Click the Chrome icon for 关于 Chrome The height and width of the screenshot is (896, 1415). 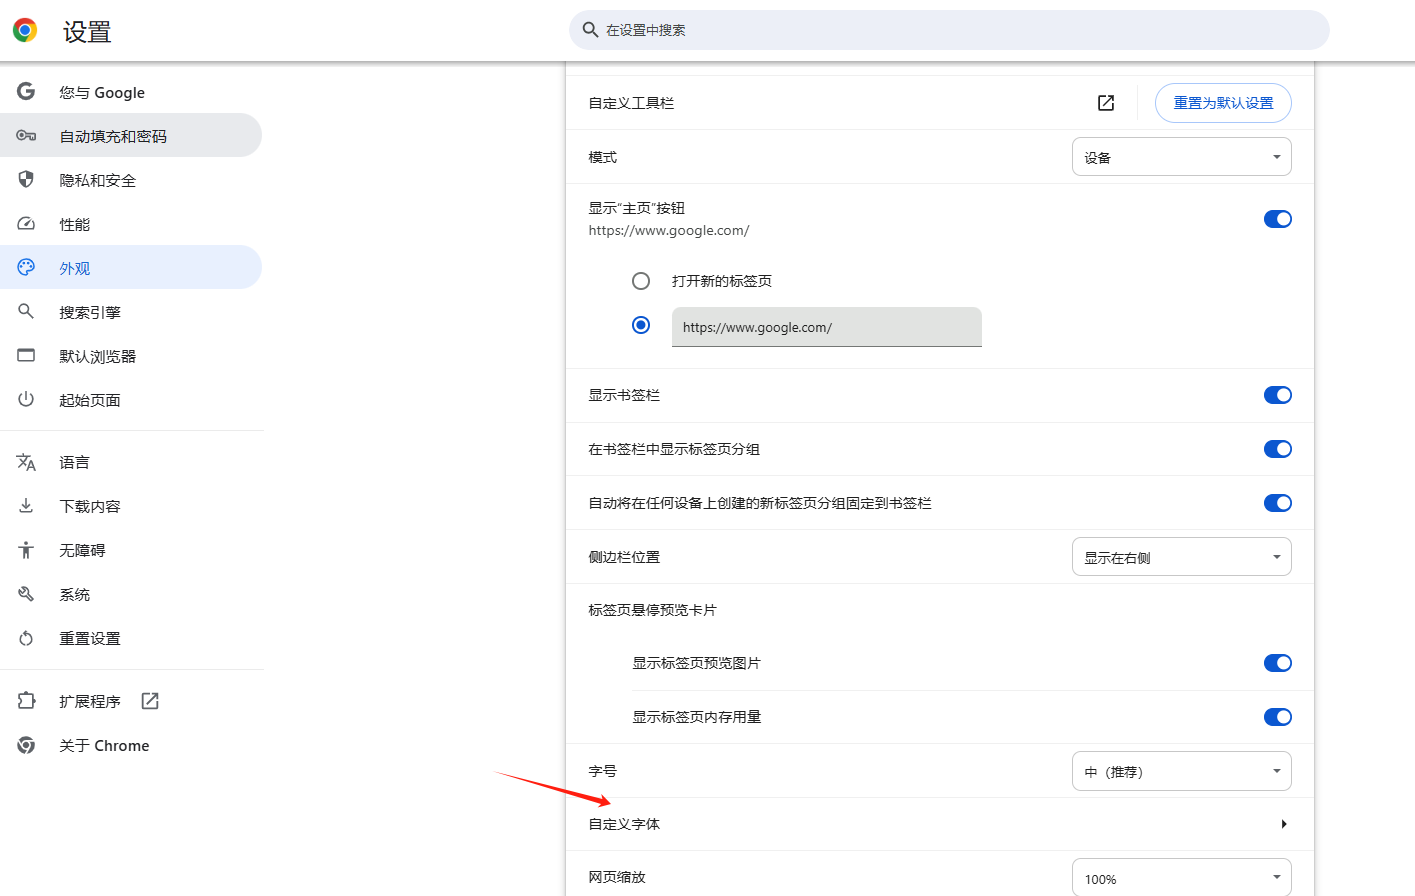[26, 745]
